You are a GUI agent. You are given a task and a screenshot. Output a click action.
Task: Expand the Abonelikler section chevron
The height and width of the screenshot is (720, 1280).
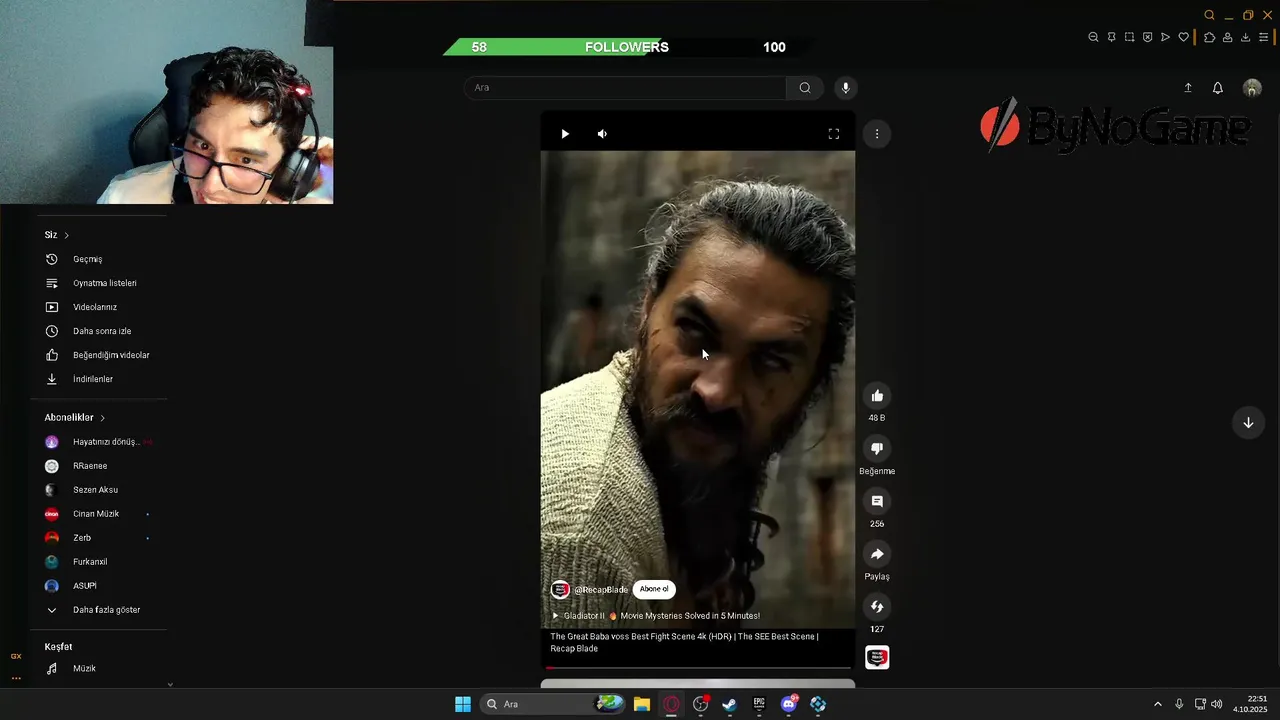[102, 418]
